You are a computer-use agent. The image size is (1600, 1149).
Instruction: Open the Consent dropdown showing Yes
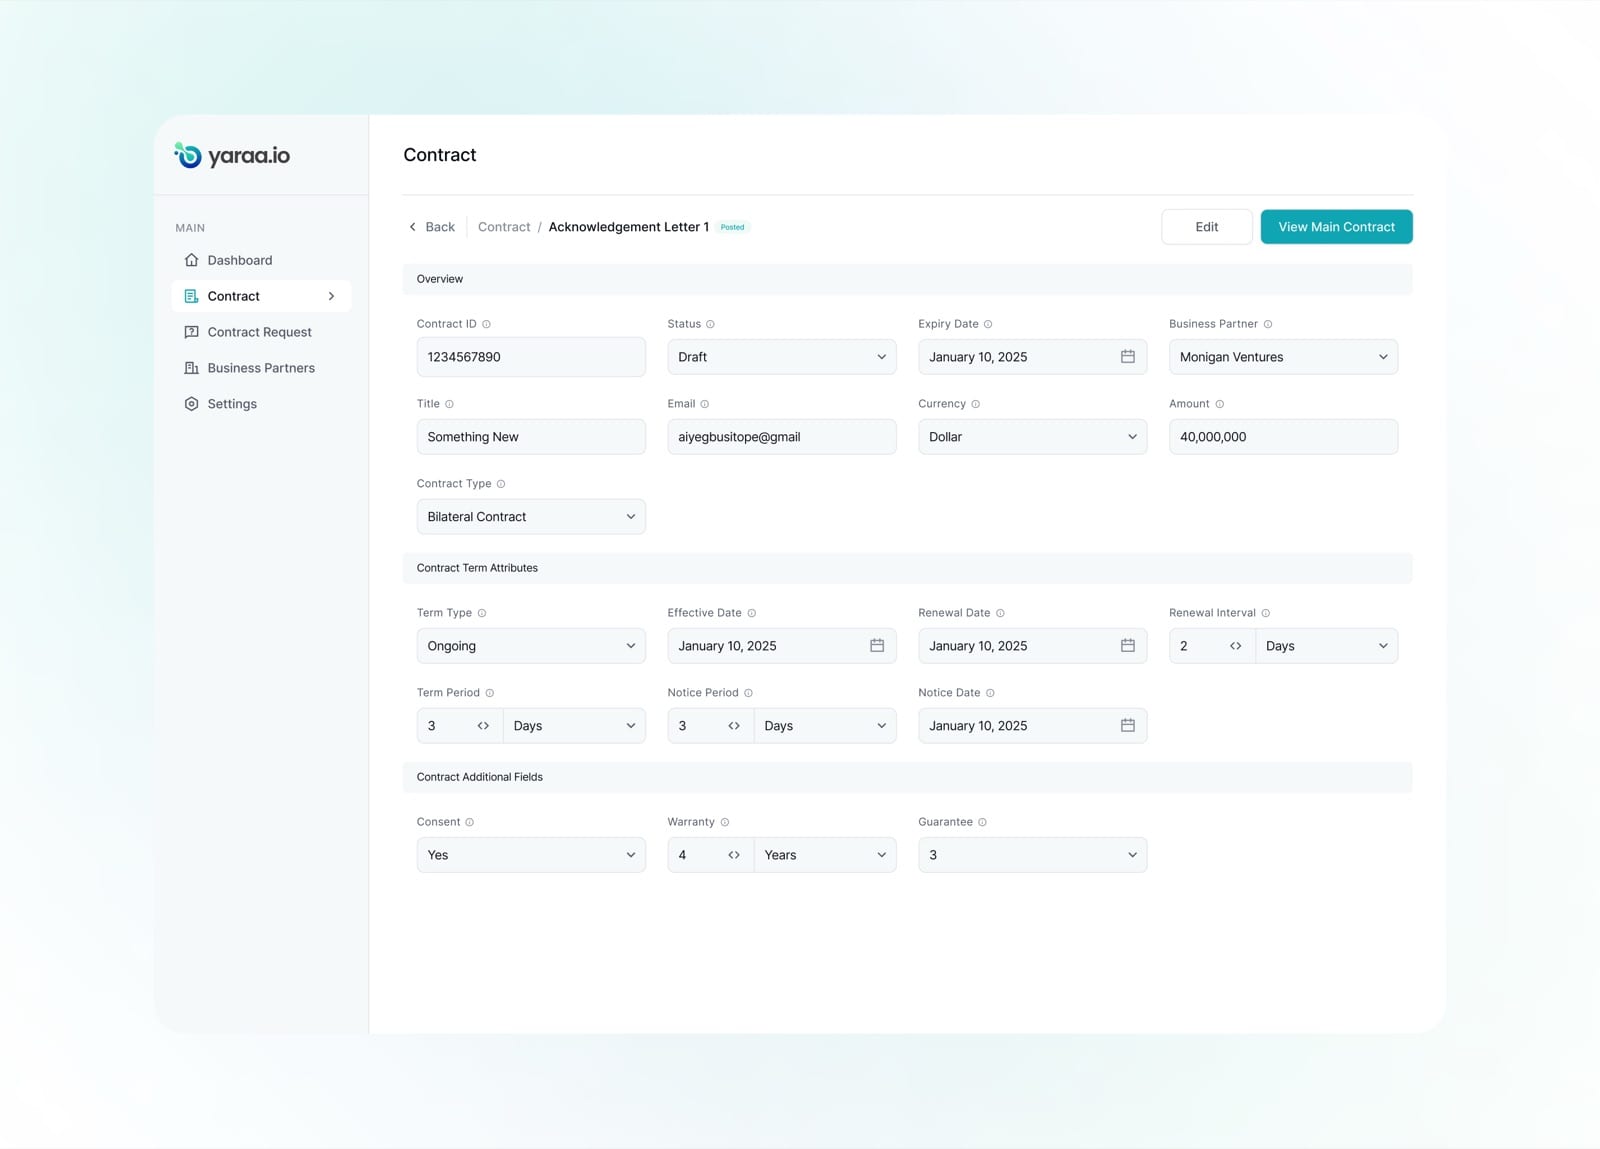click(x=531, y=855)
